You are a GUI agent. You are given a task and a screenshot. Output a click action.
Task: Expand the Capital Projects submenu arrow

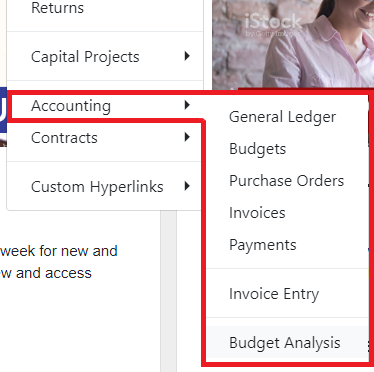point(187,56)
